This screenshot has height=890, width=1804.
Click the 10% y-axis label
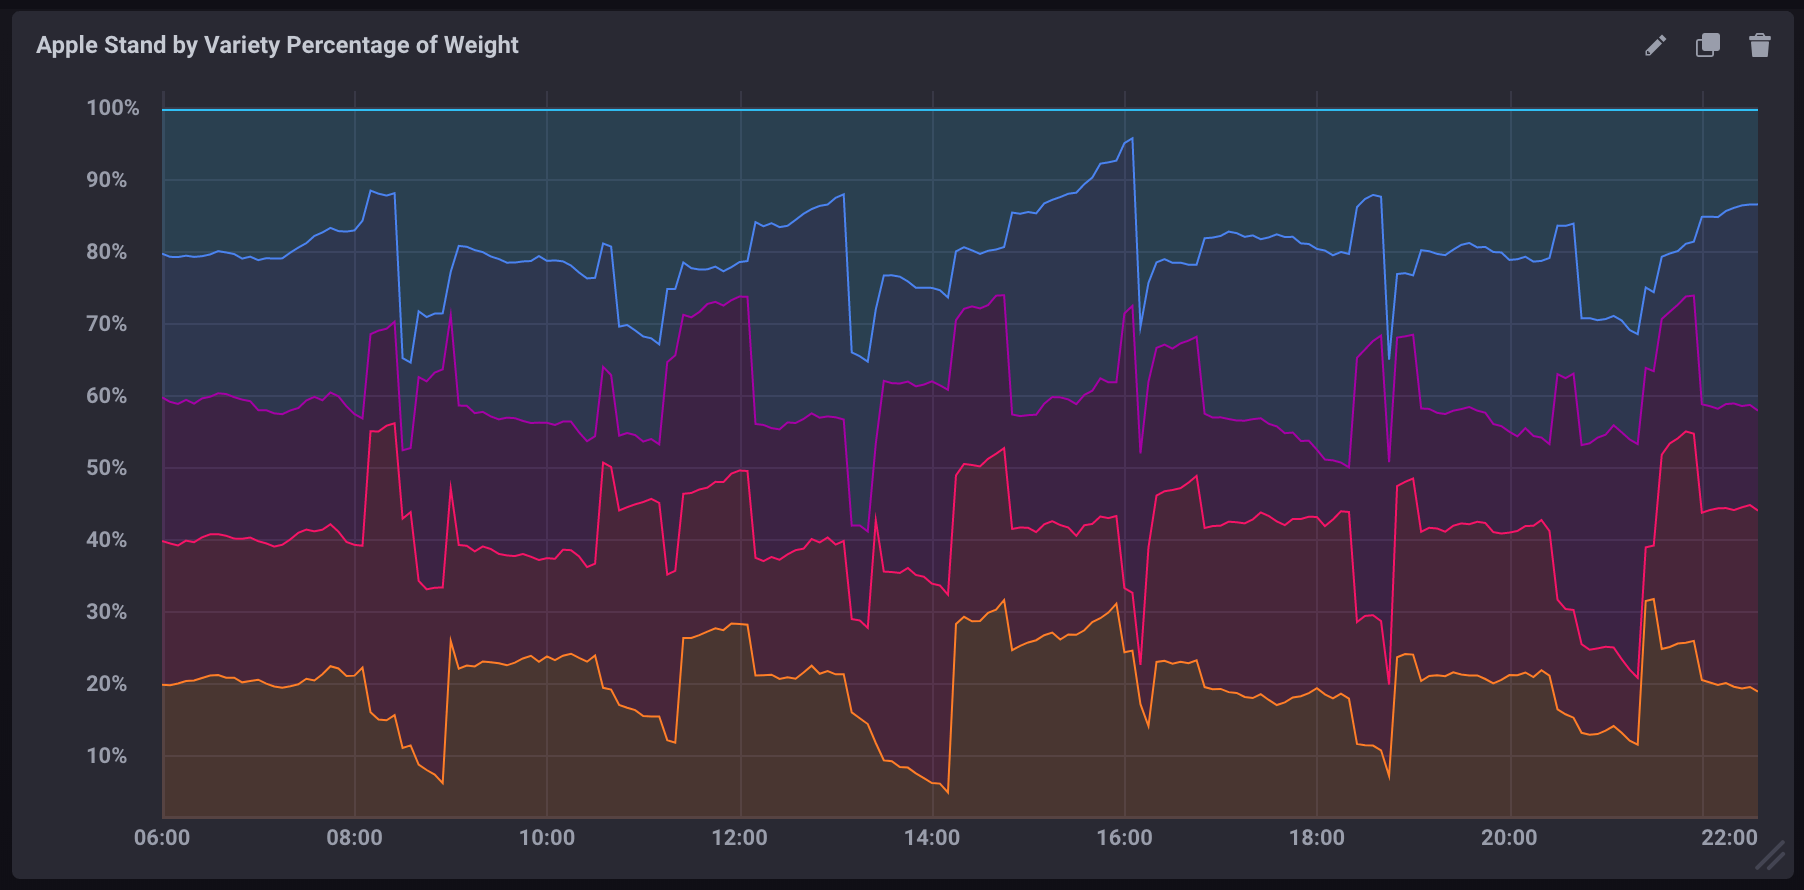[107, 756]
